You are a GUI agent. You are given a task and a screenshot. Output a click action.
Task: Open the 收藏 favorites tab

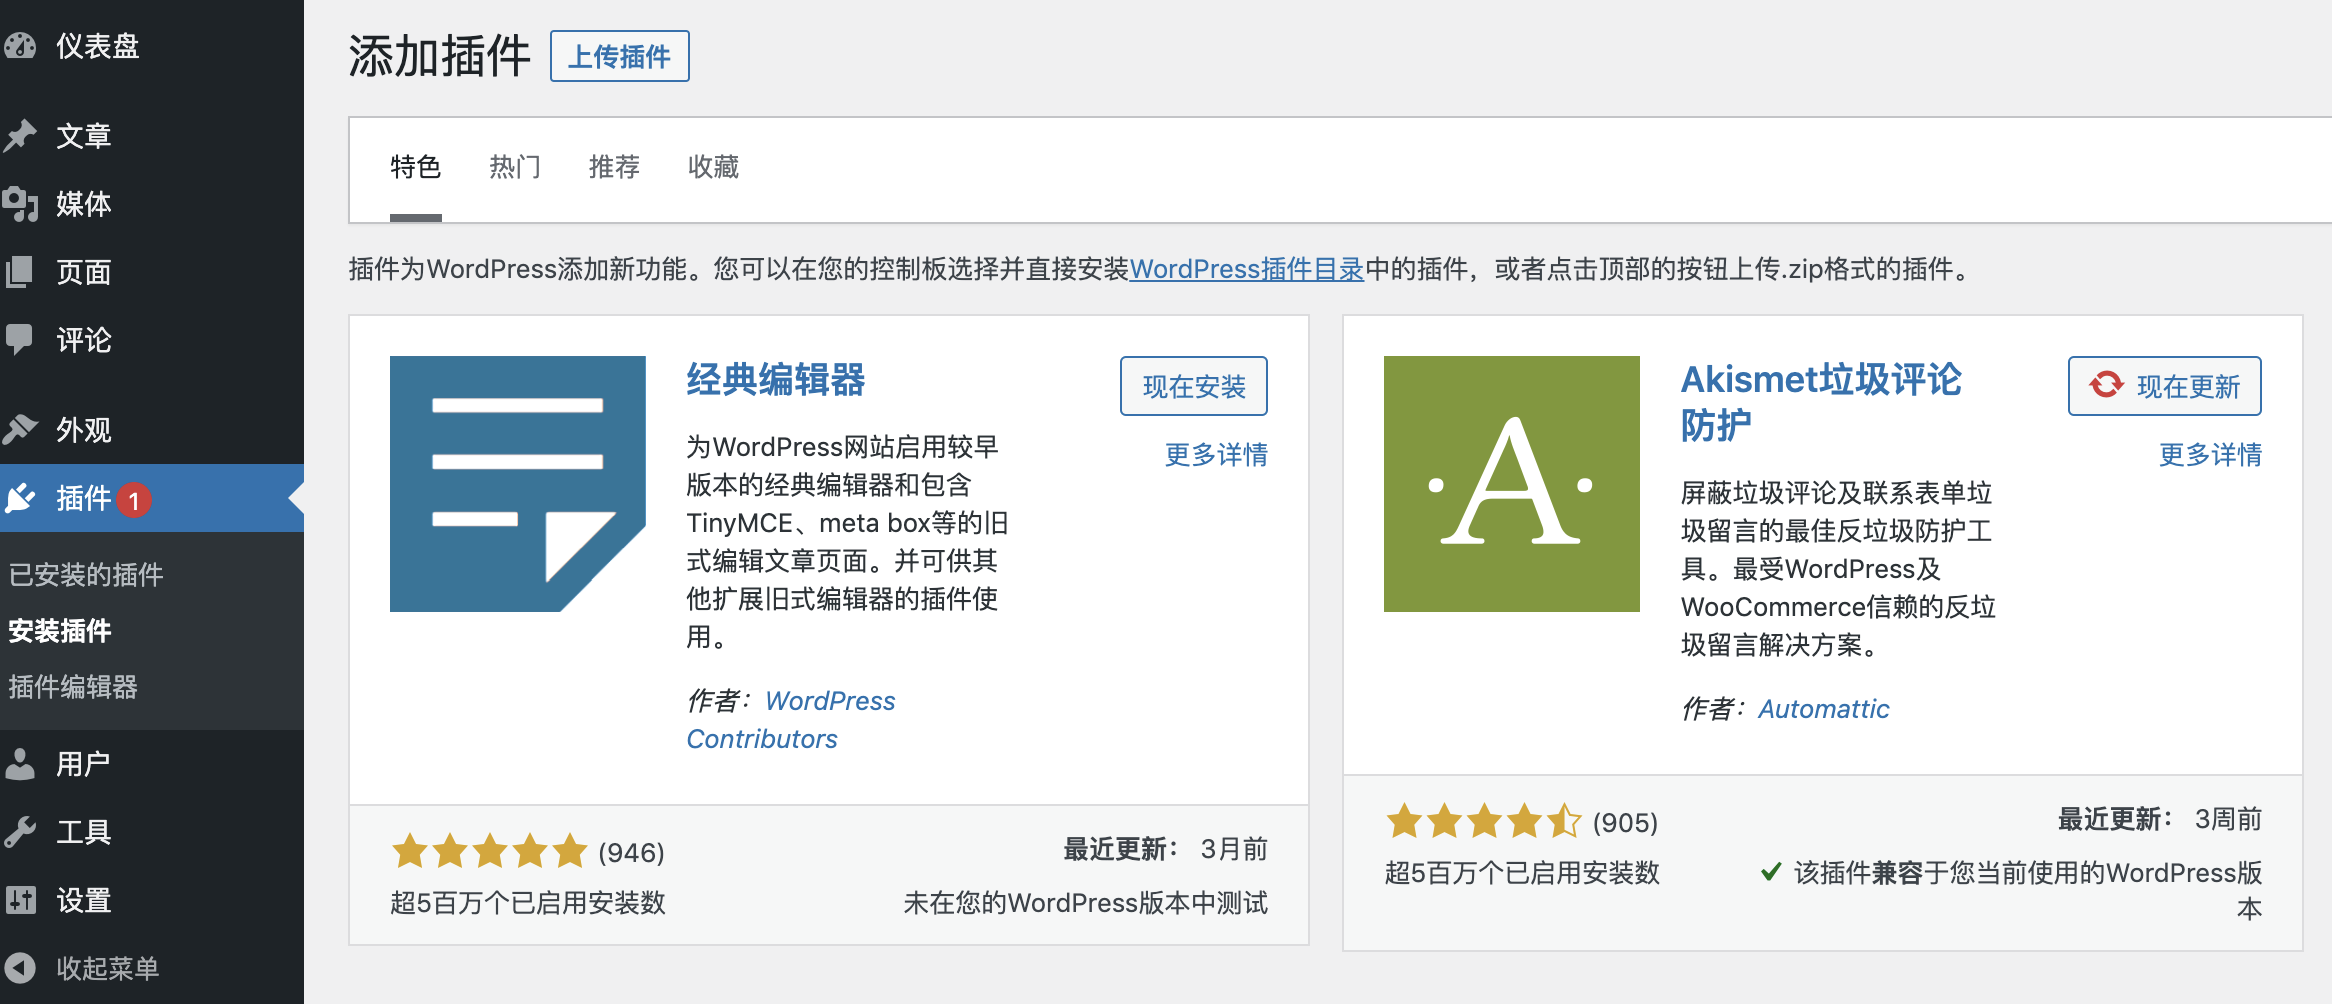[713, 167]
